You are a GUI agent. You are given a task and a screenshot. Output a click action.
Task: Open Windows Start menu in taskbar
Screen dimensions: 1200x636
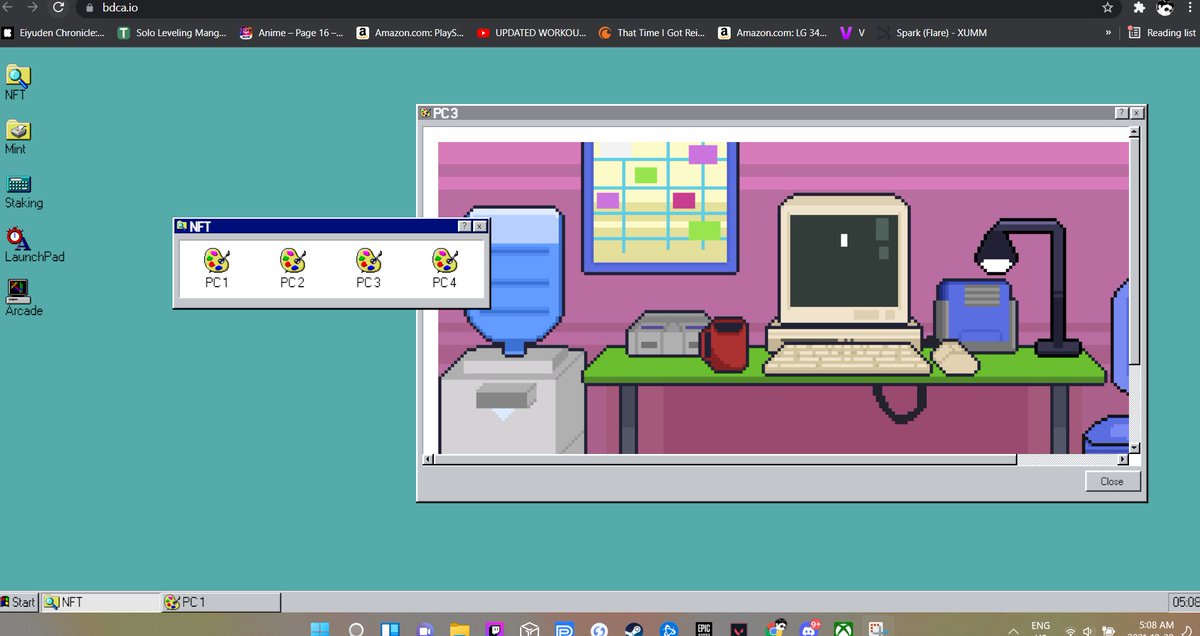click(x=319, y=629)
